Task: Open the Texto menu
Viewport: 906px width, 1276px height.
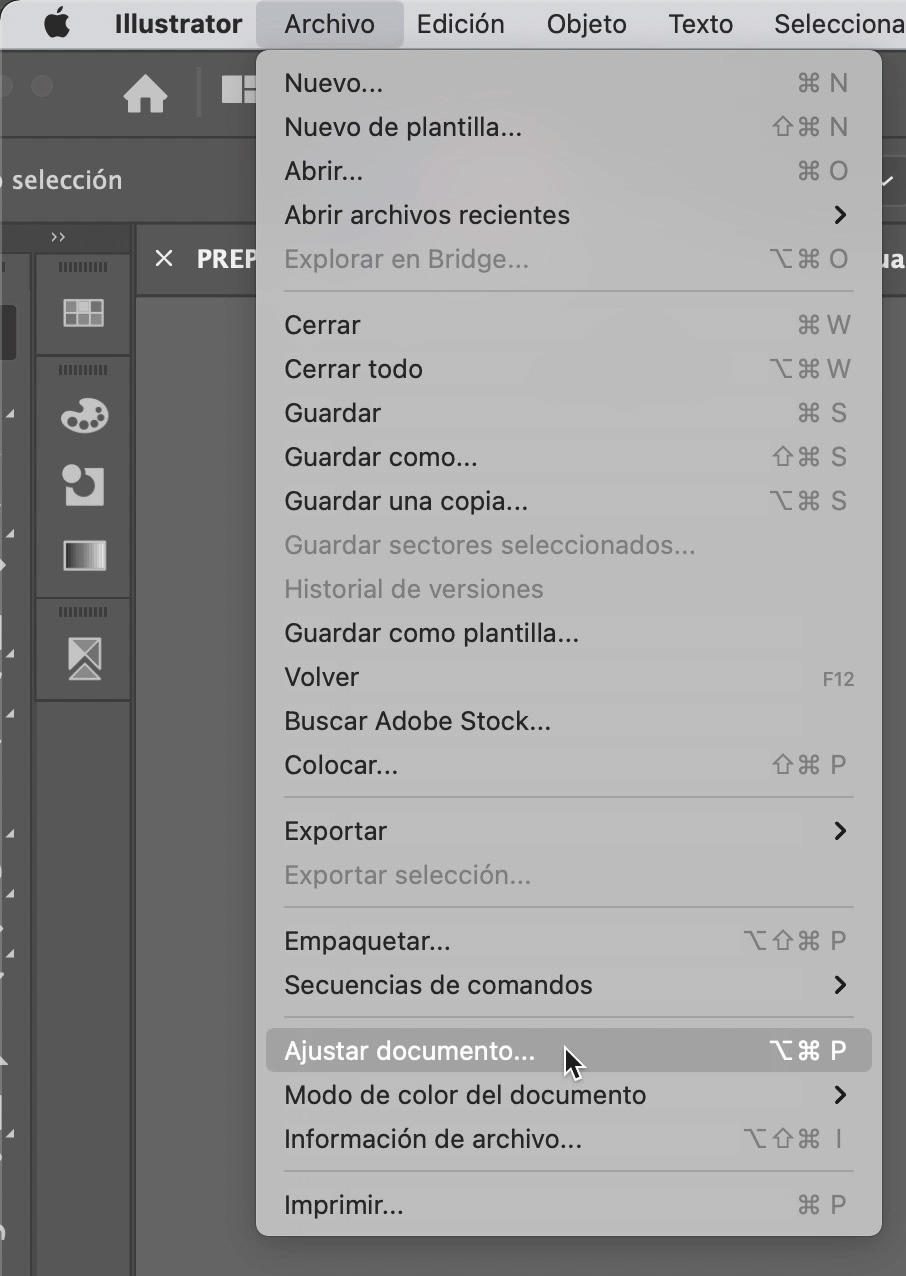Action: (700, 23)
